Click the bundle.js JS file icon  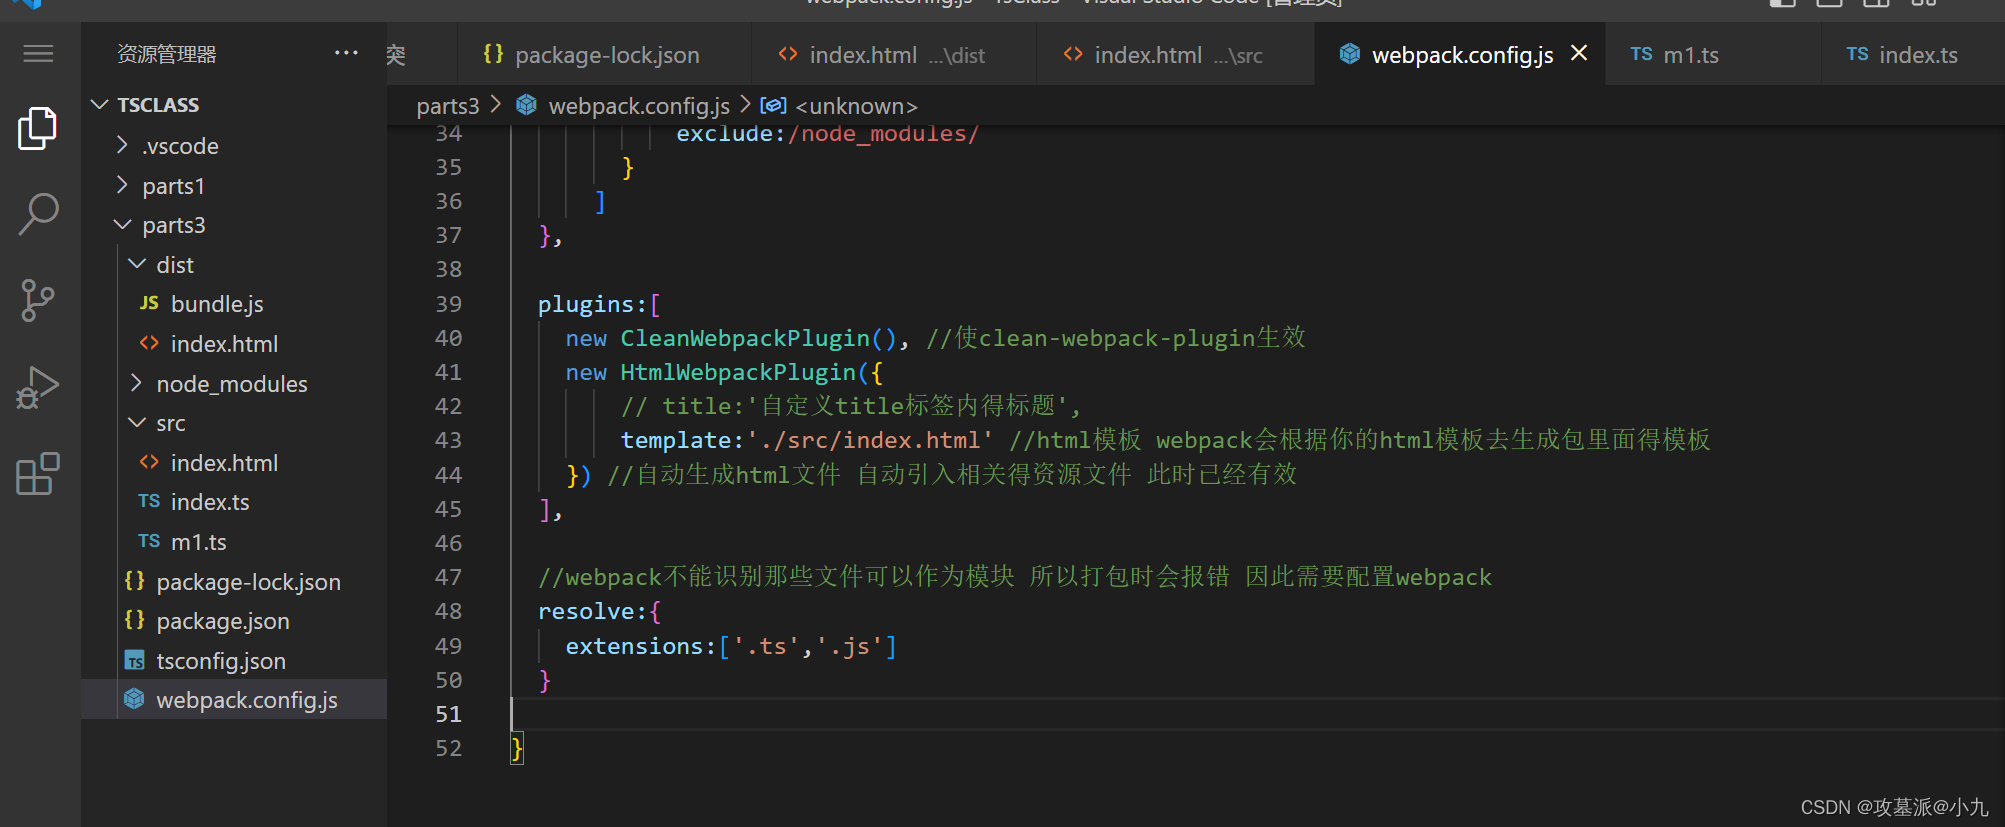click(149, 303)
